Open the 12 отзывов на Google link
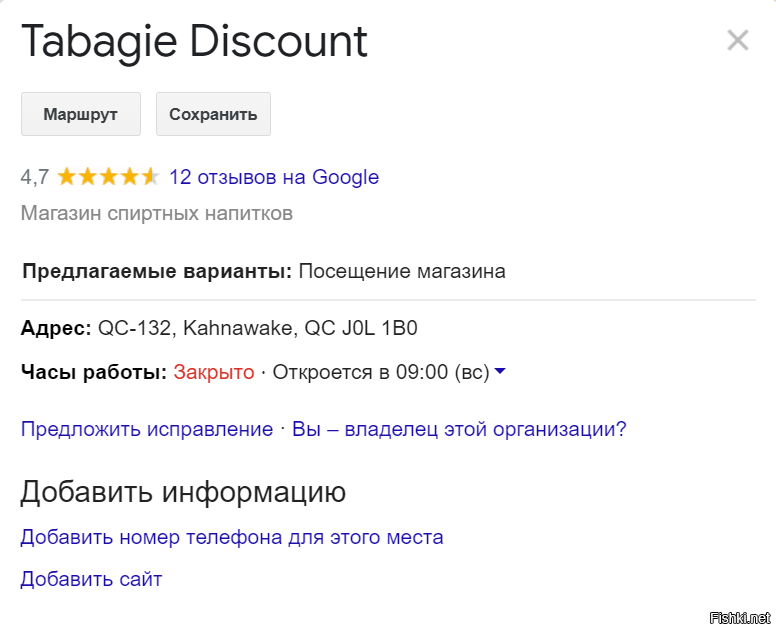The image size is (776, 630). pyautogui.click(x=274, y=178)
